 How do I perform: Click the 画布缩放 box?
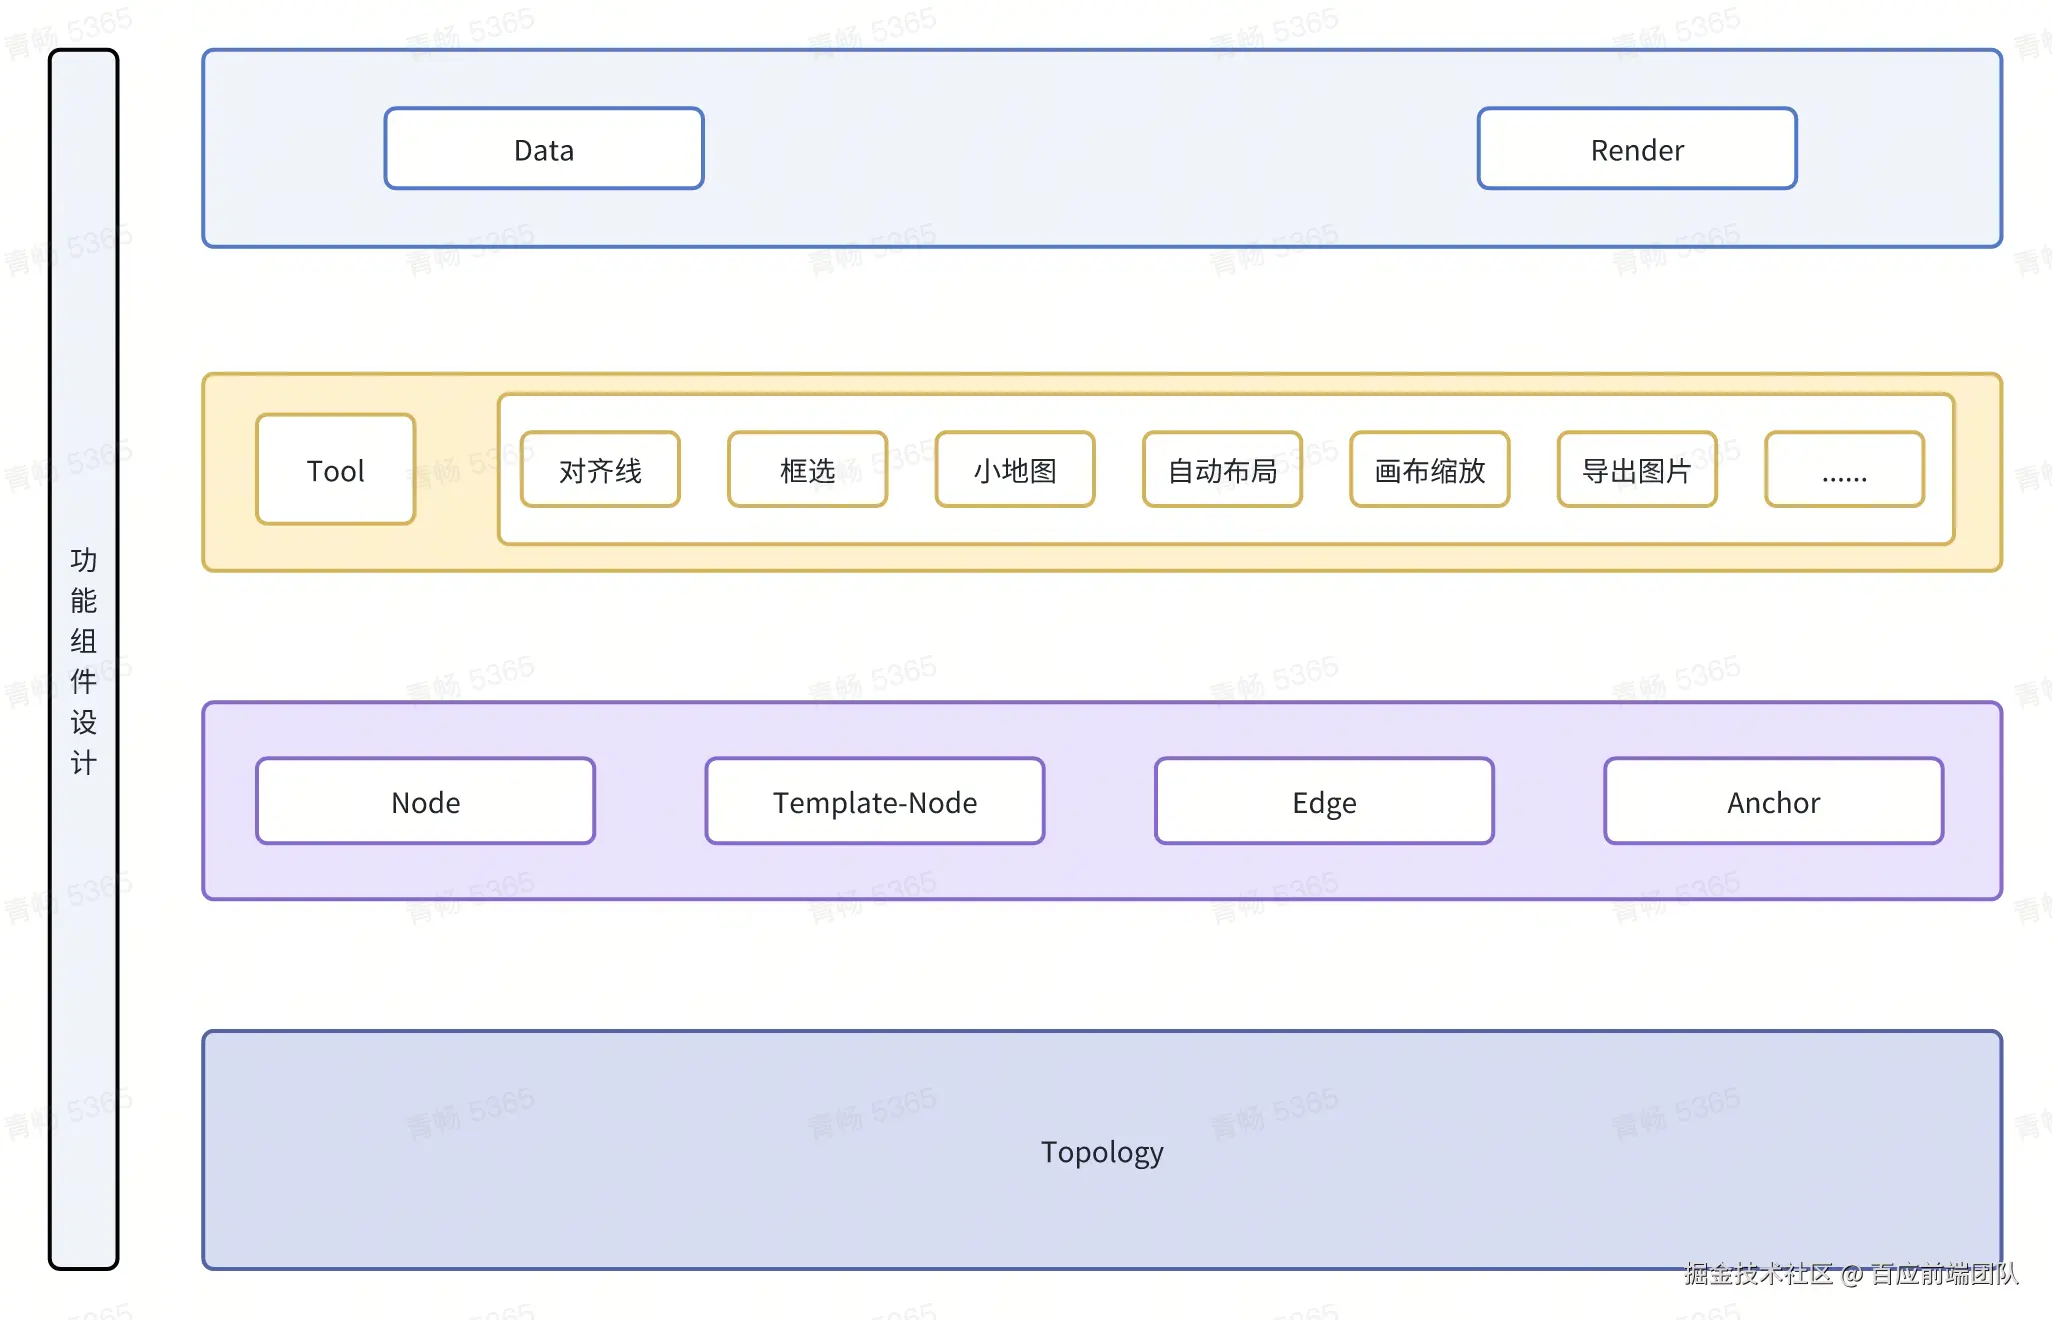tap(1429, 470)
